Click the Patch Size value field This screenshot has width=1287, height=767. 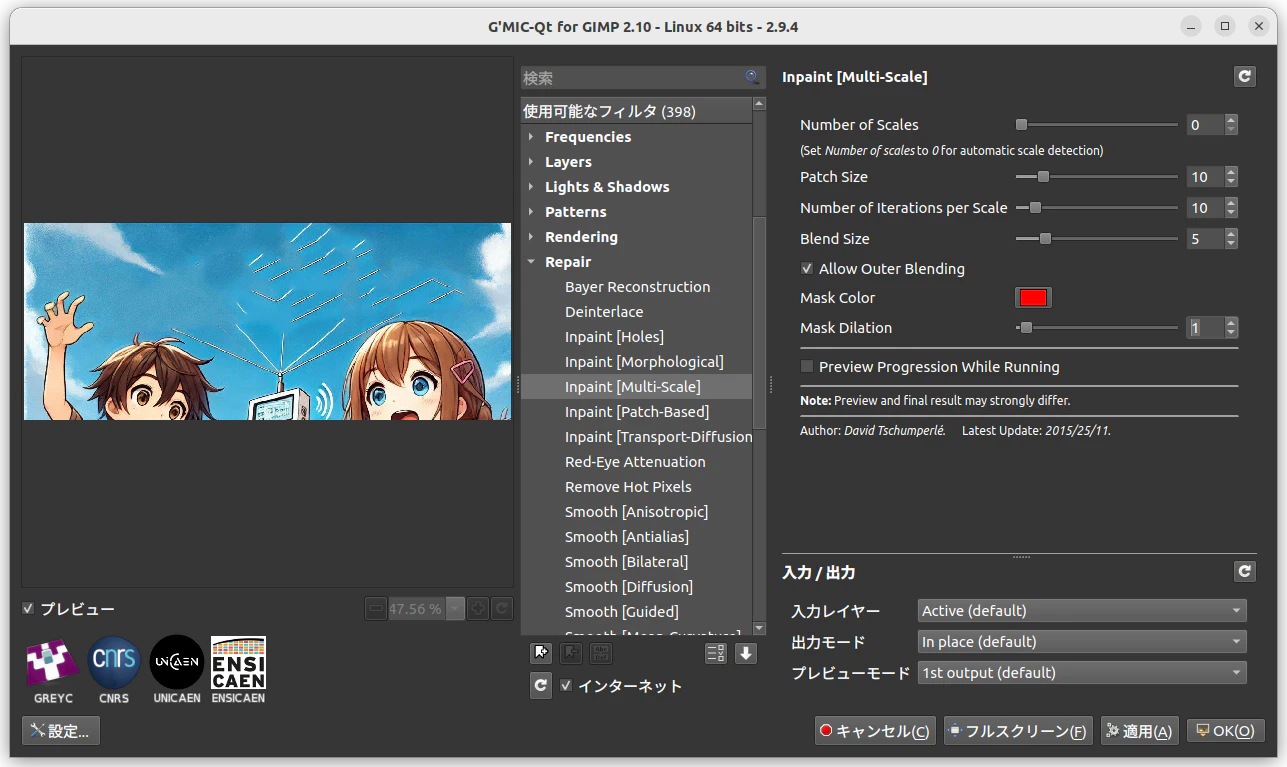1205,177
